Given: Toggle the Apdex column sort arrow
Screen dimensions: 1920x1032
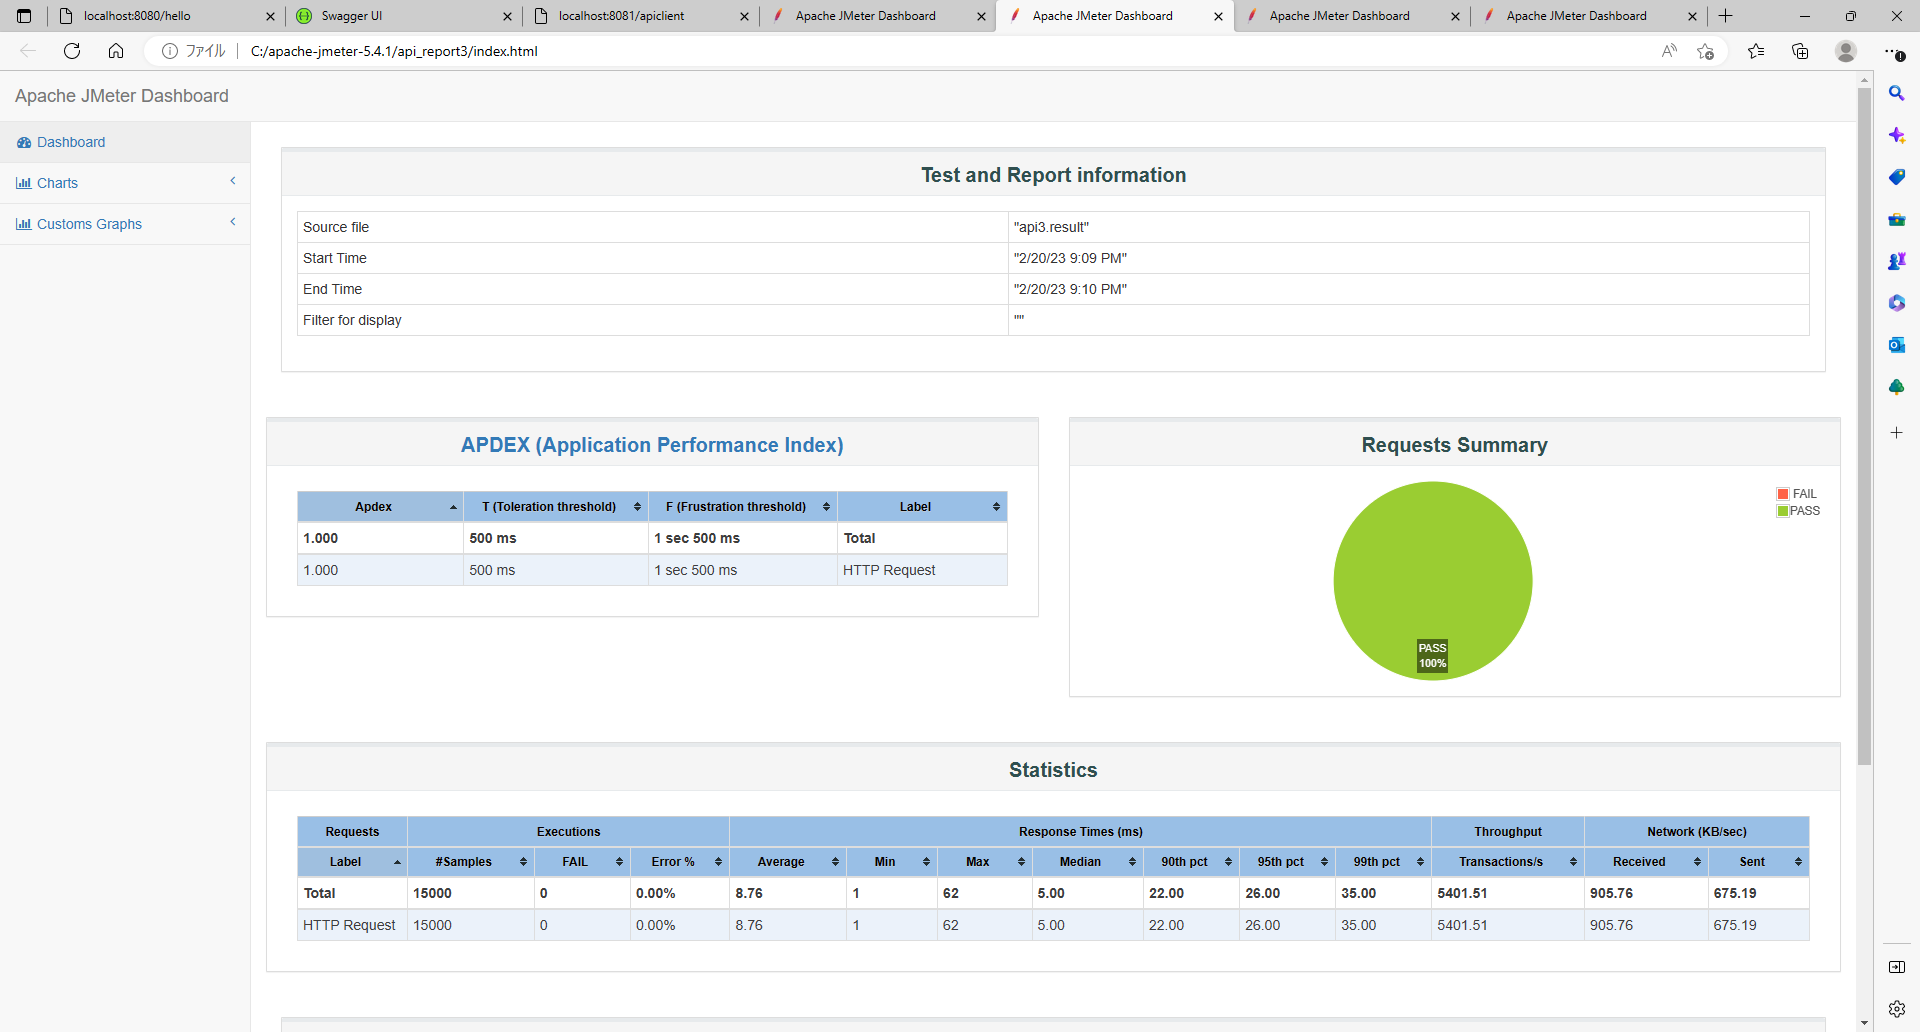Looking at the screenshot, I should tap(453, 506).
